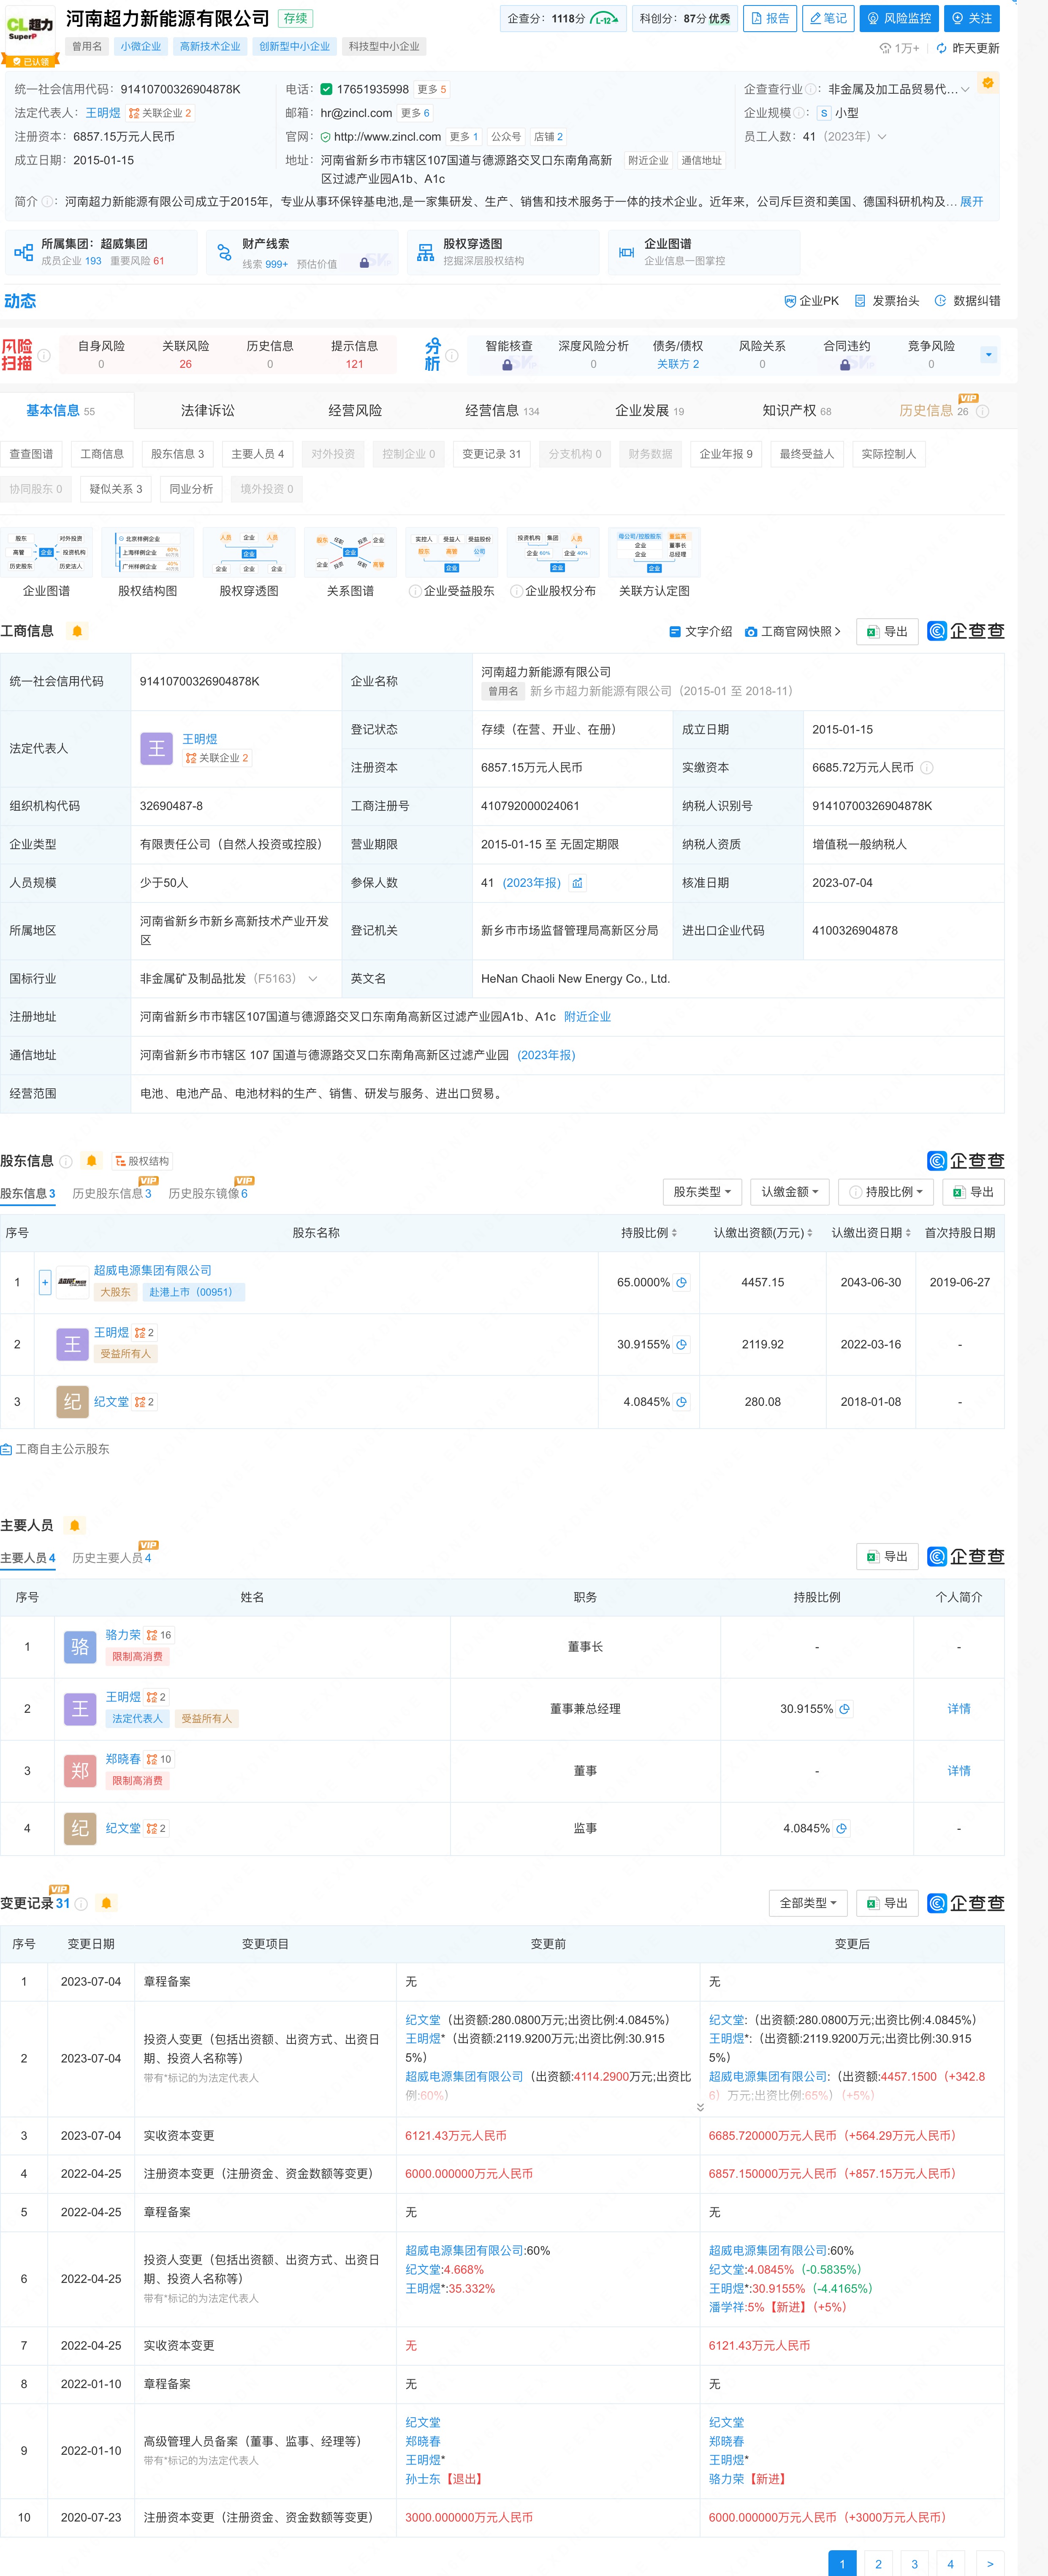Image resolution: width=1048 pixels, height=2576 pixels.
Task: Open 超威电源集团有限公司 shareholder link
Action: tap(153, 1271)
